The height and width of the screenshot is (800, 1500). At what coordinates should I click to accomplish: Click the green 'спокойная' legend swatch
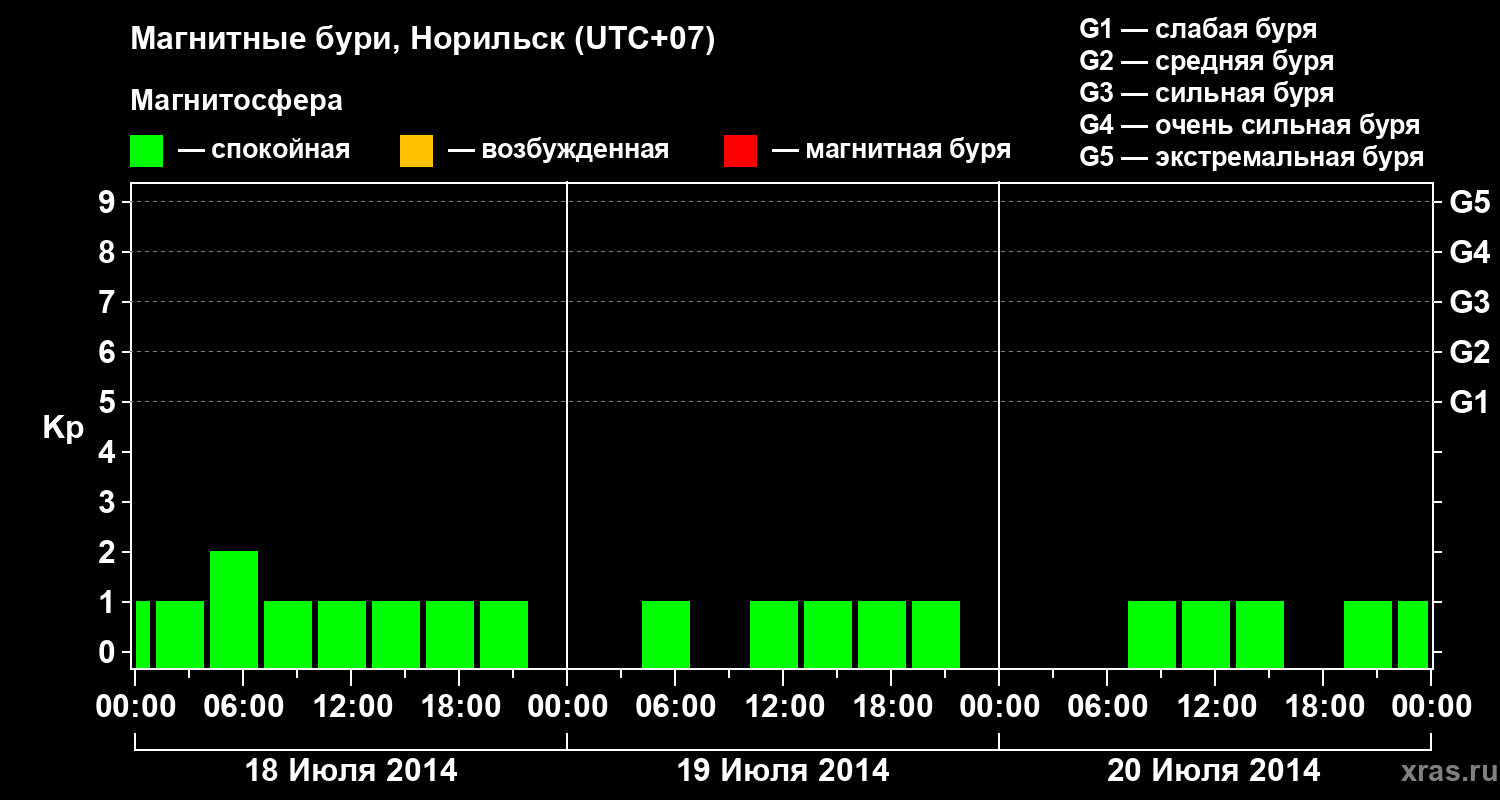tap(146, 151)
